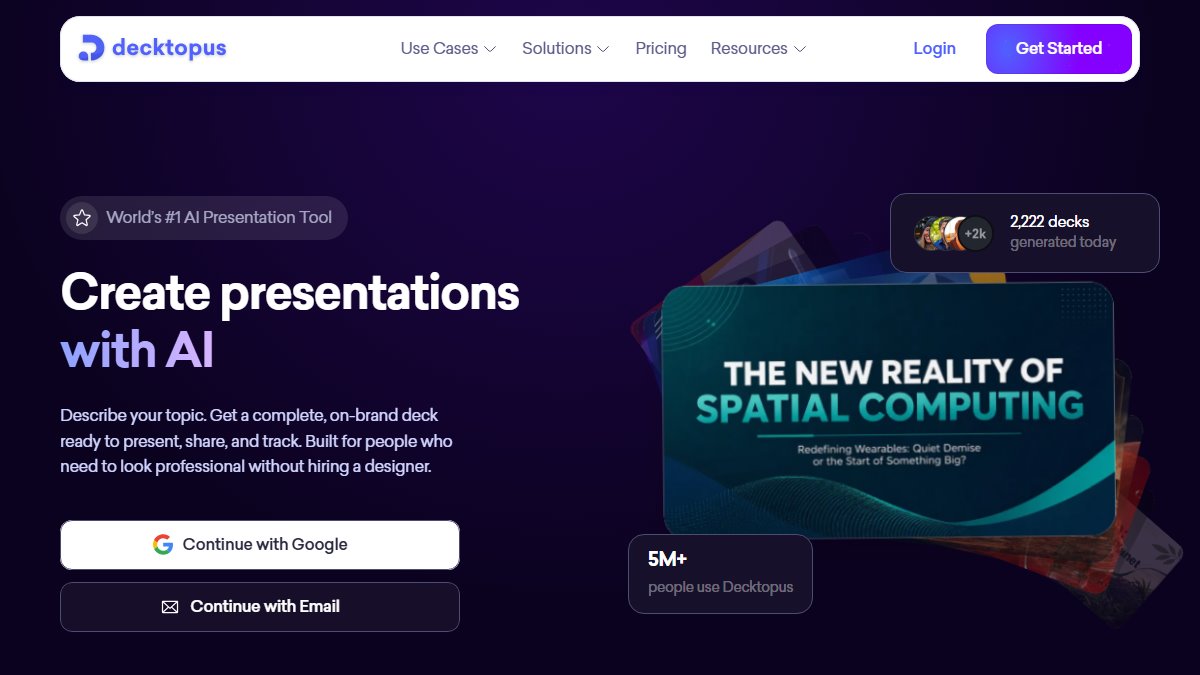
Task: Click the Login link
Action: point(934,48)
